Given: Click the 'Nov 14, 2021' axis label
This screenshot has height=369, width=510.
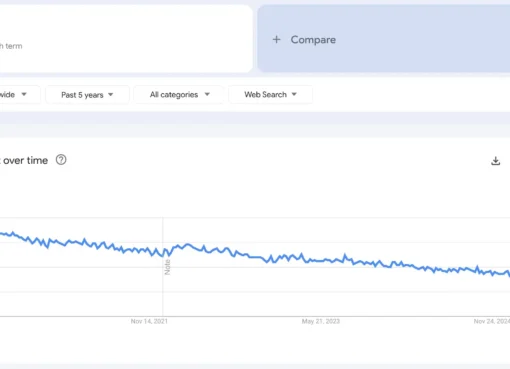Looking at the screenshot, I should 149,321.
